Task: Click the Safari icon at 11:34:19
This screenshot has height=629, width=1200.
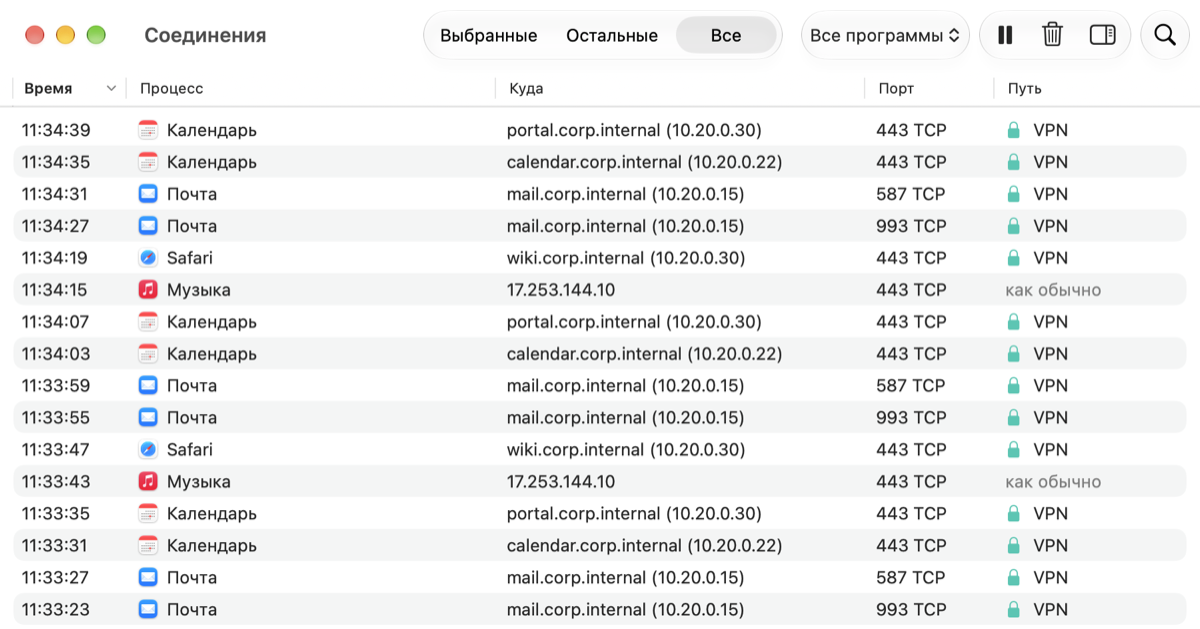Action: pos(148,258)
